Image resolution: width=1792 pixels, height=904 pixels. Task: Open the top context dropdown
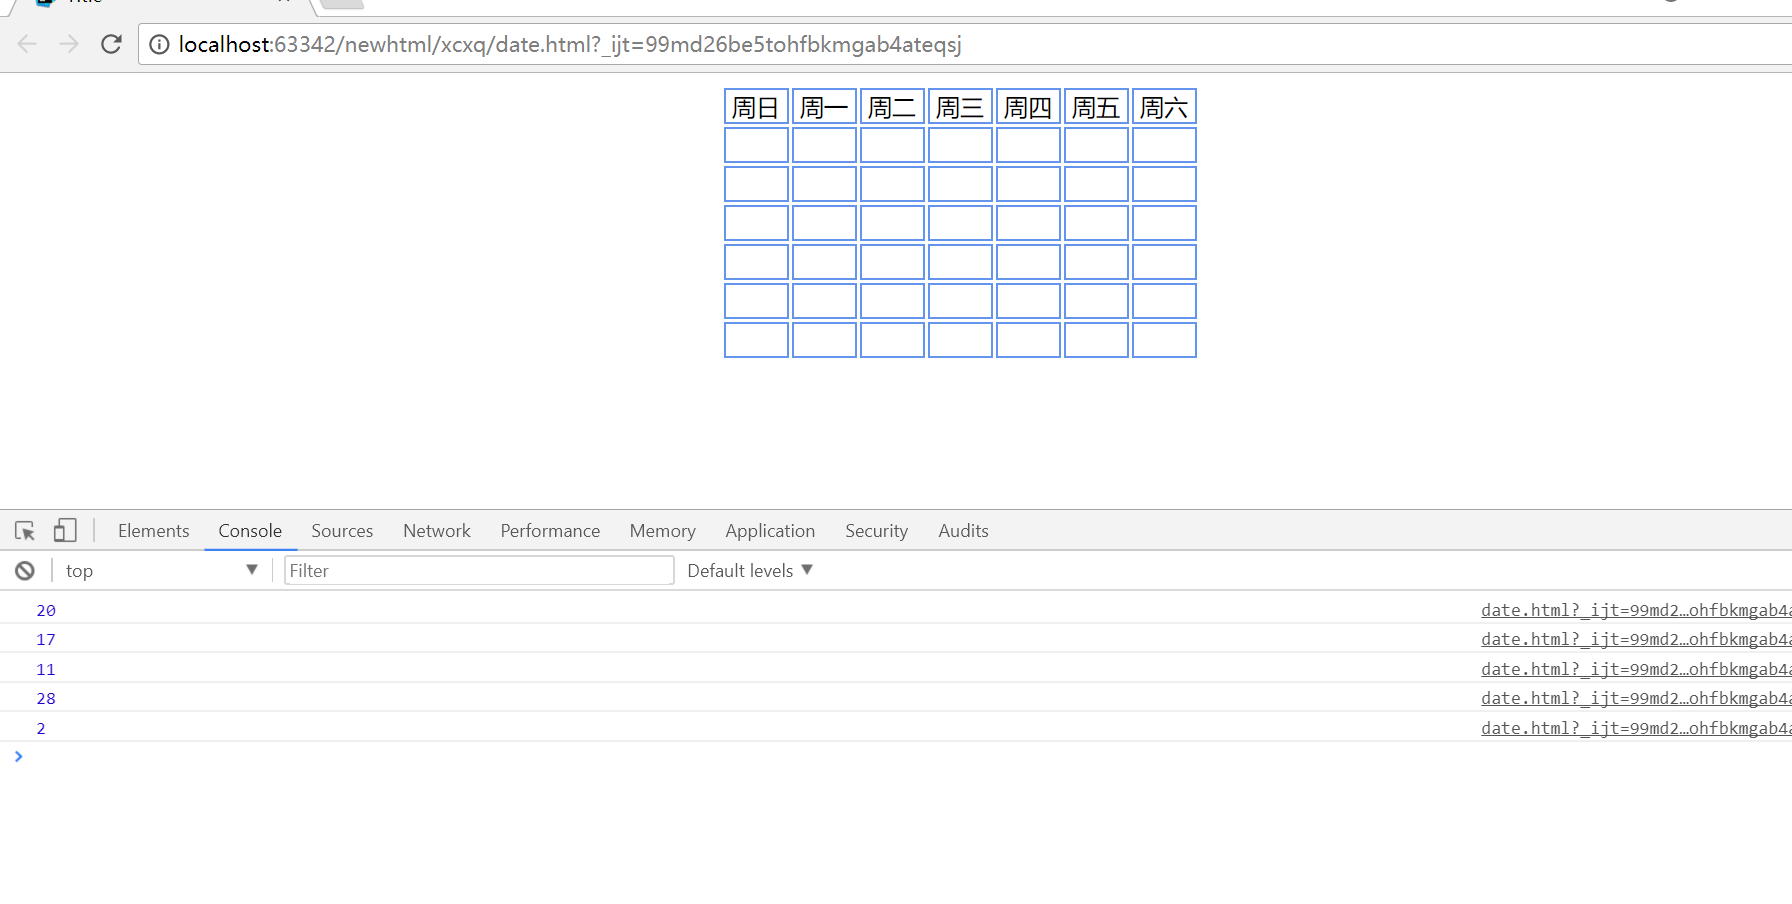click(161, 570)
